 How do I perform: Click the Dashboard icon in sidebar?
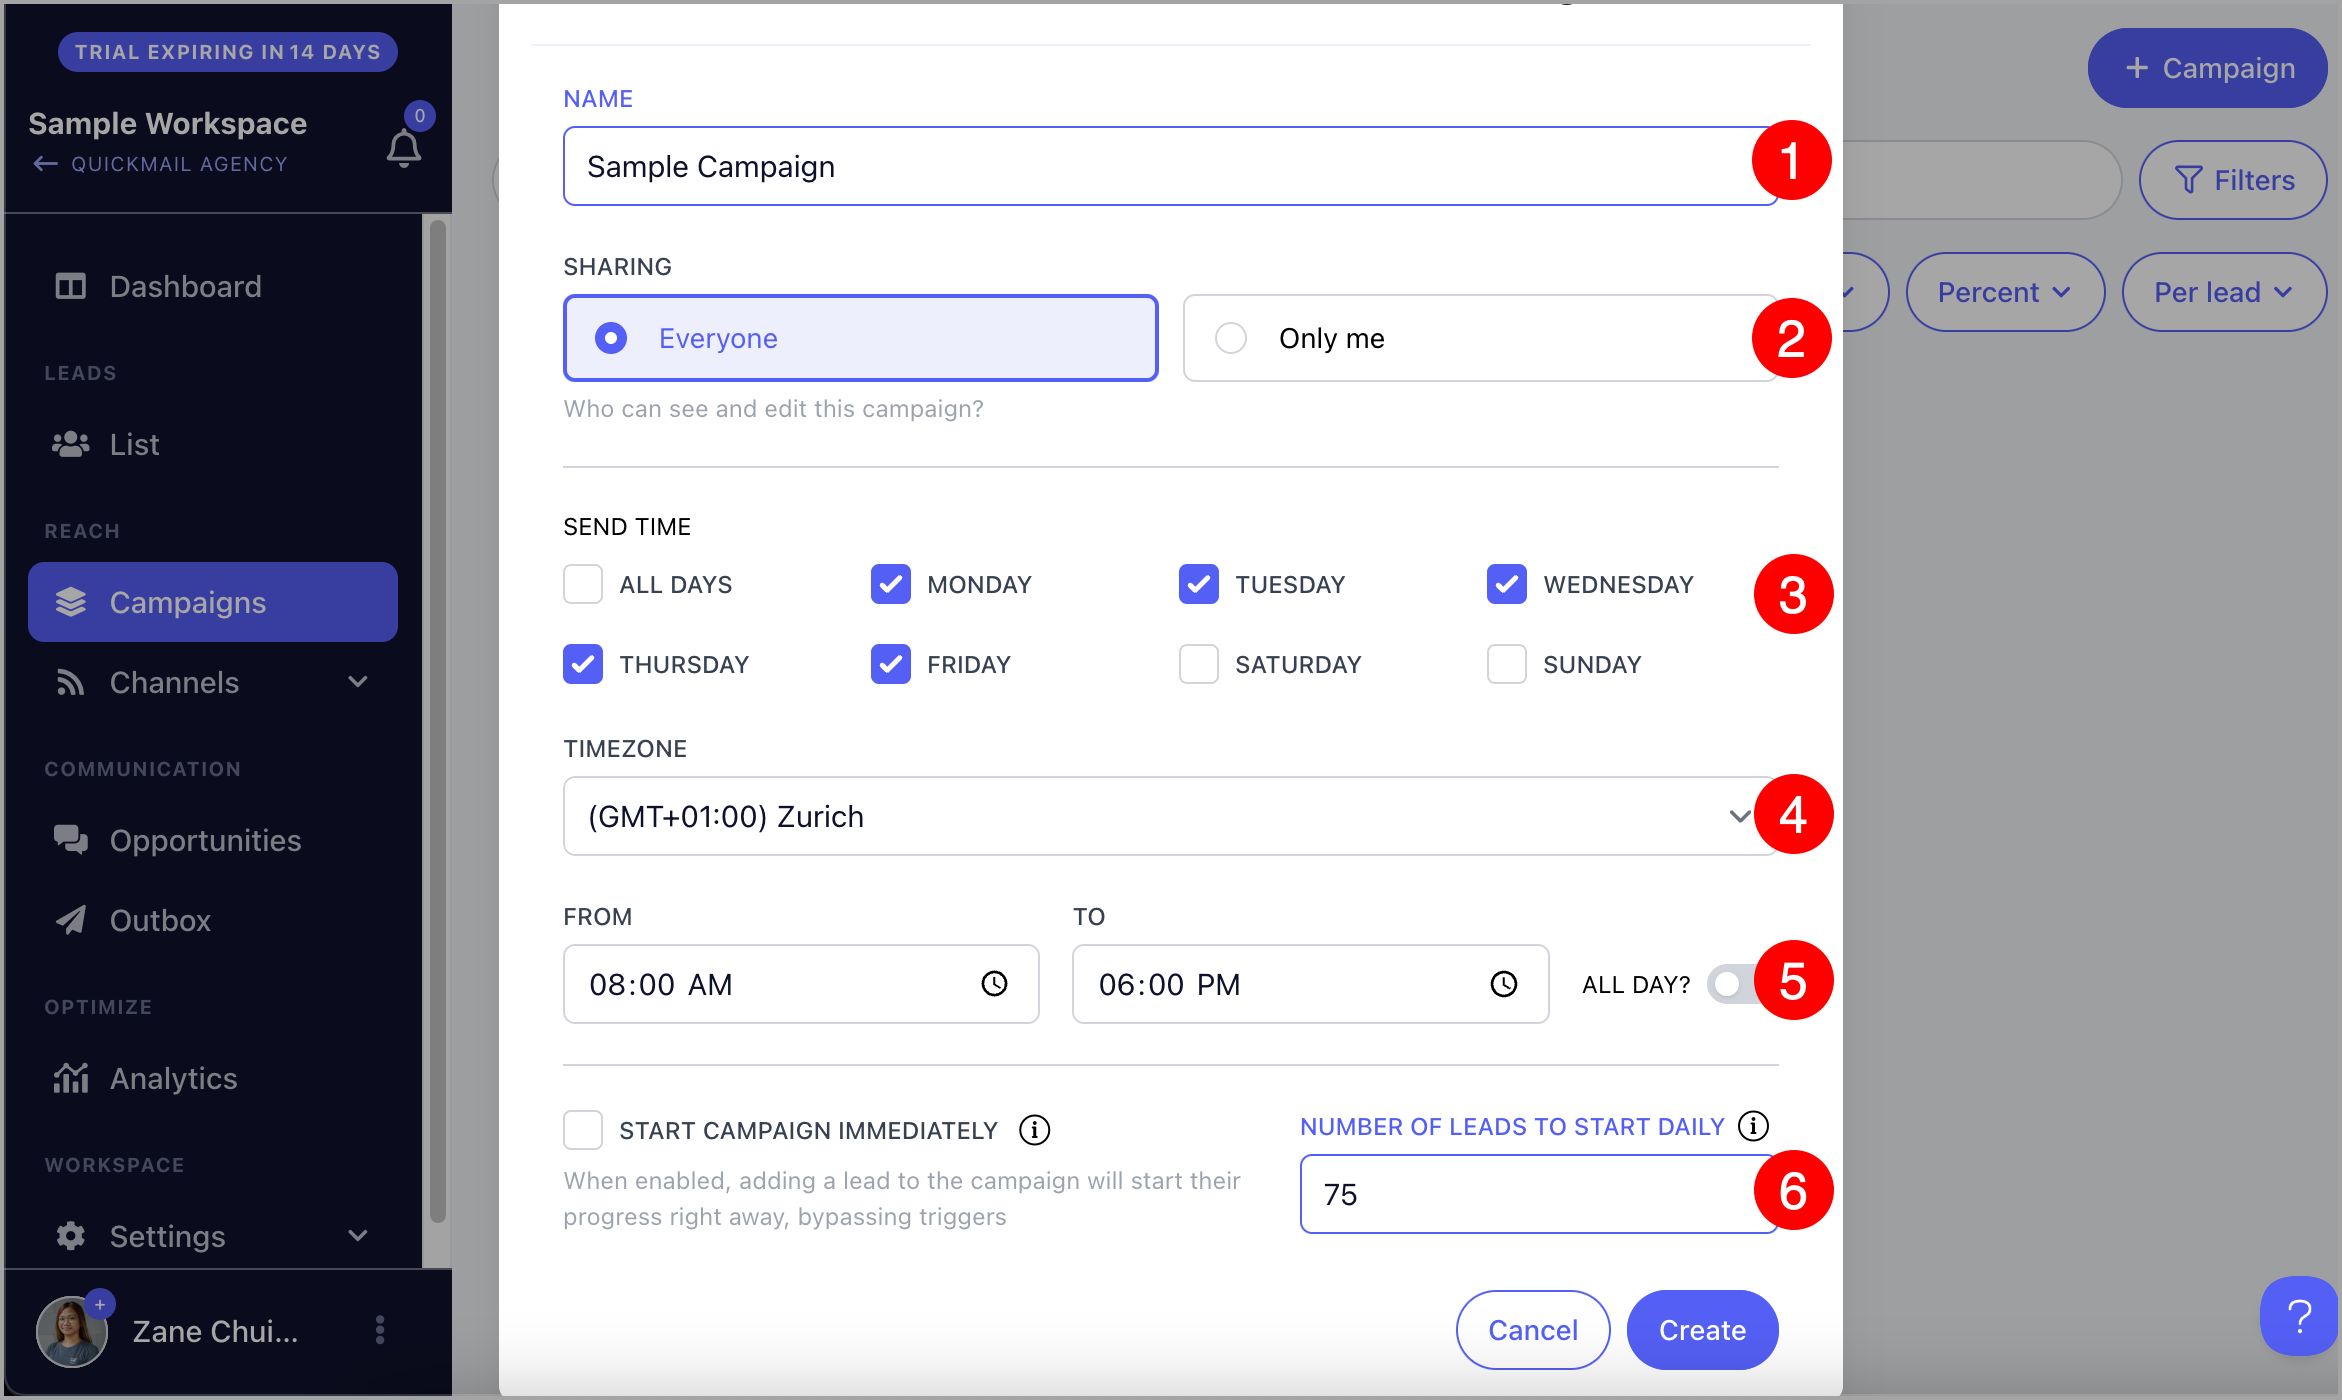(70, 287)
